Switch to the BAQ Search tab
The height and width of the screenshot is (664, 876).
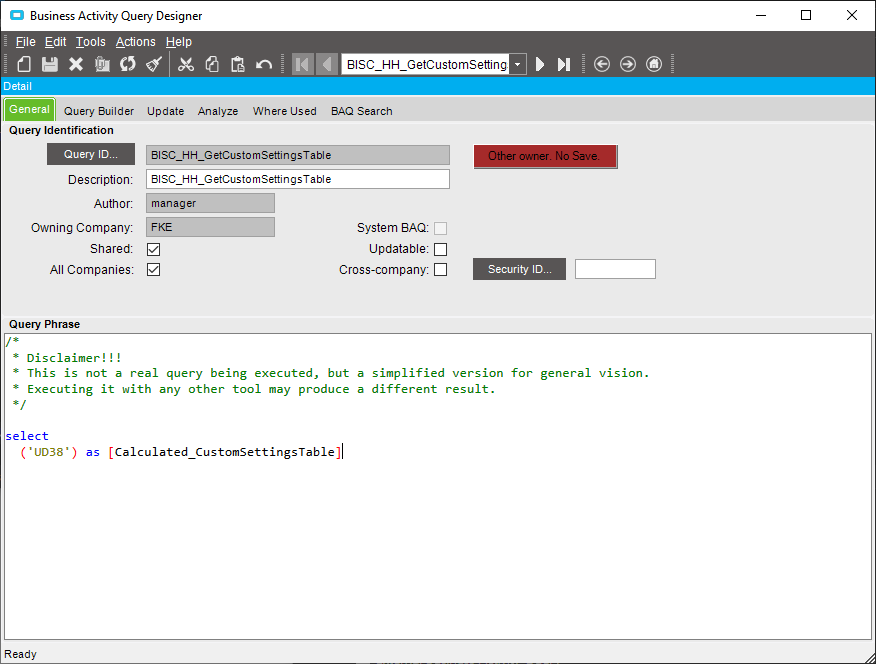(361, 111)
